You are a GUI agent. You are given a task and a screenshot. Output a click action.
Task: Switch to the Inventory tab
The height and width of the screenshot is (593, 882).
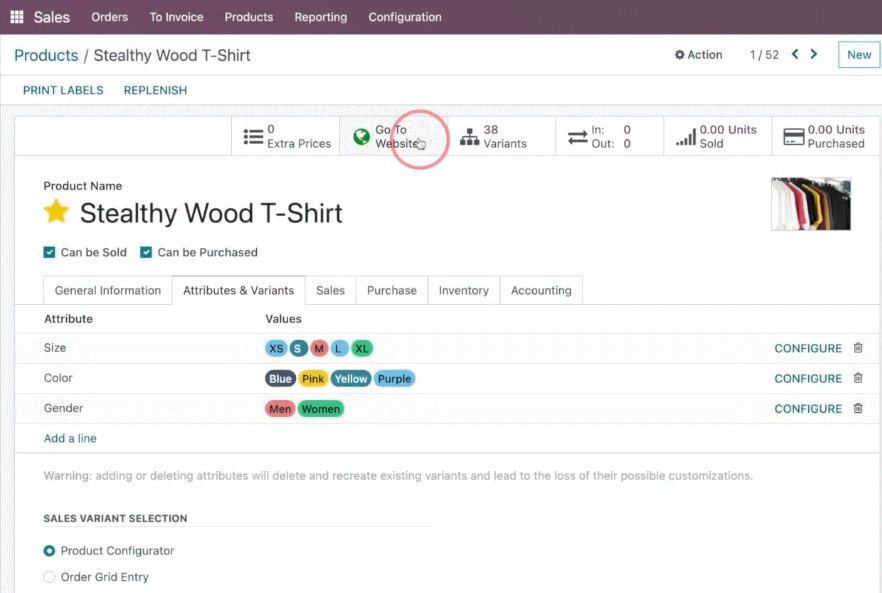(464, 290)
